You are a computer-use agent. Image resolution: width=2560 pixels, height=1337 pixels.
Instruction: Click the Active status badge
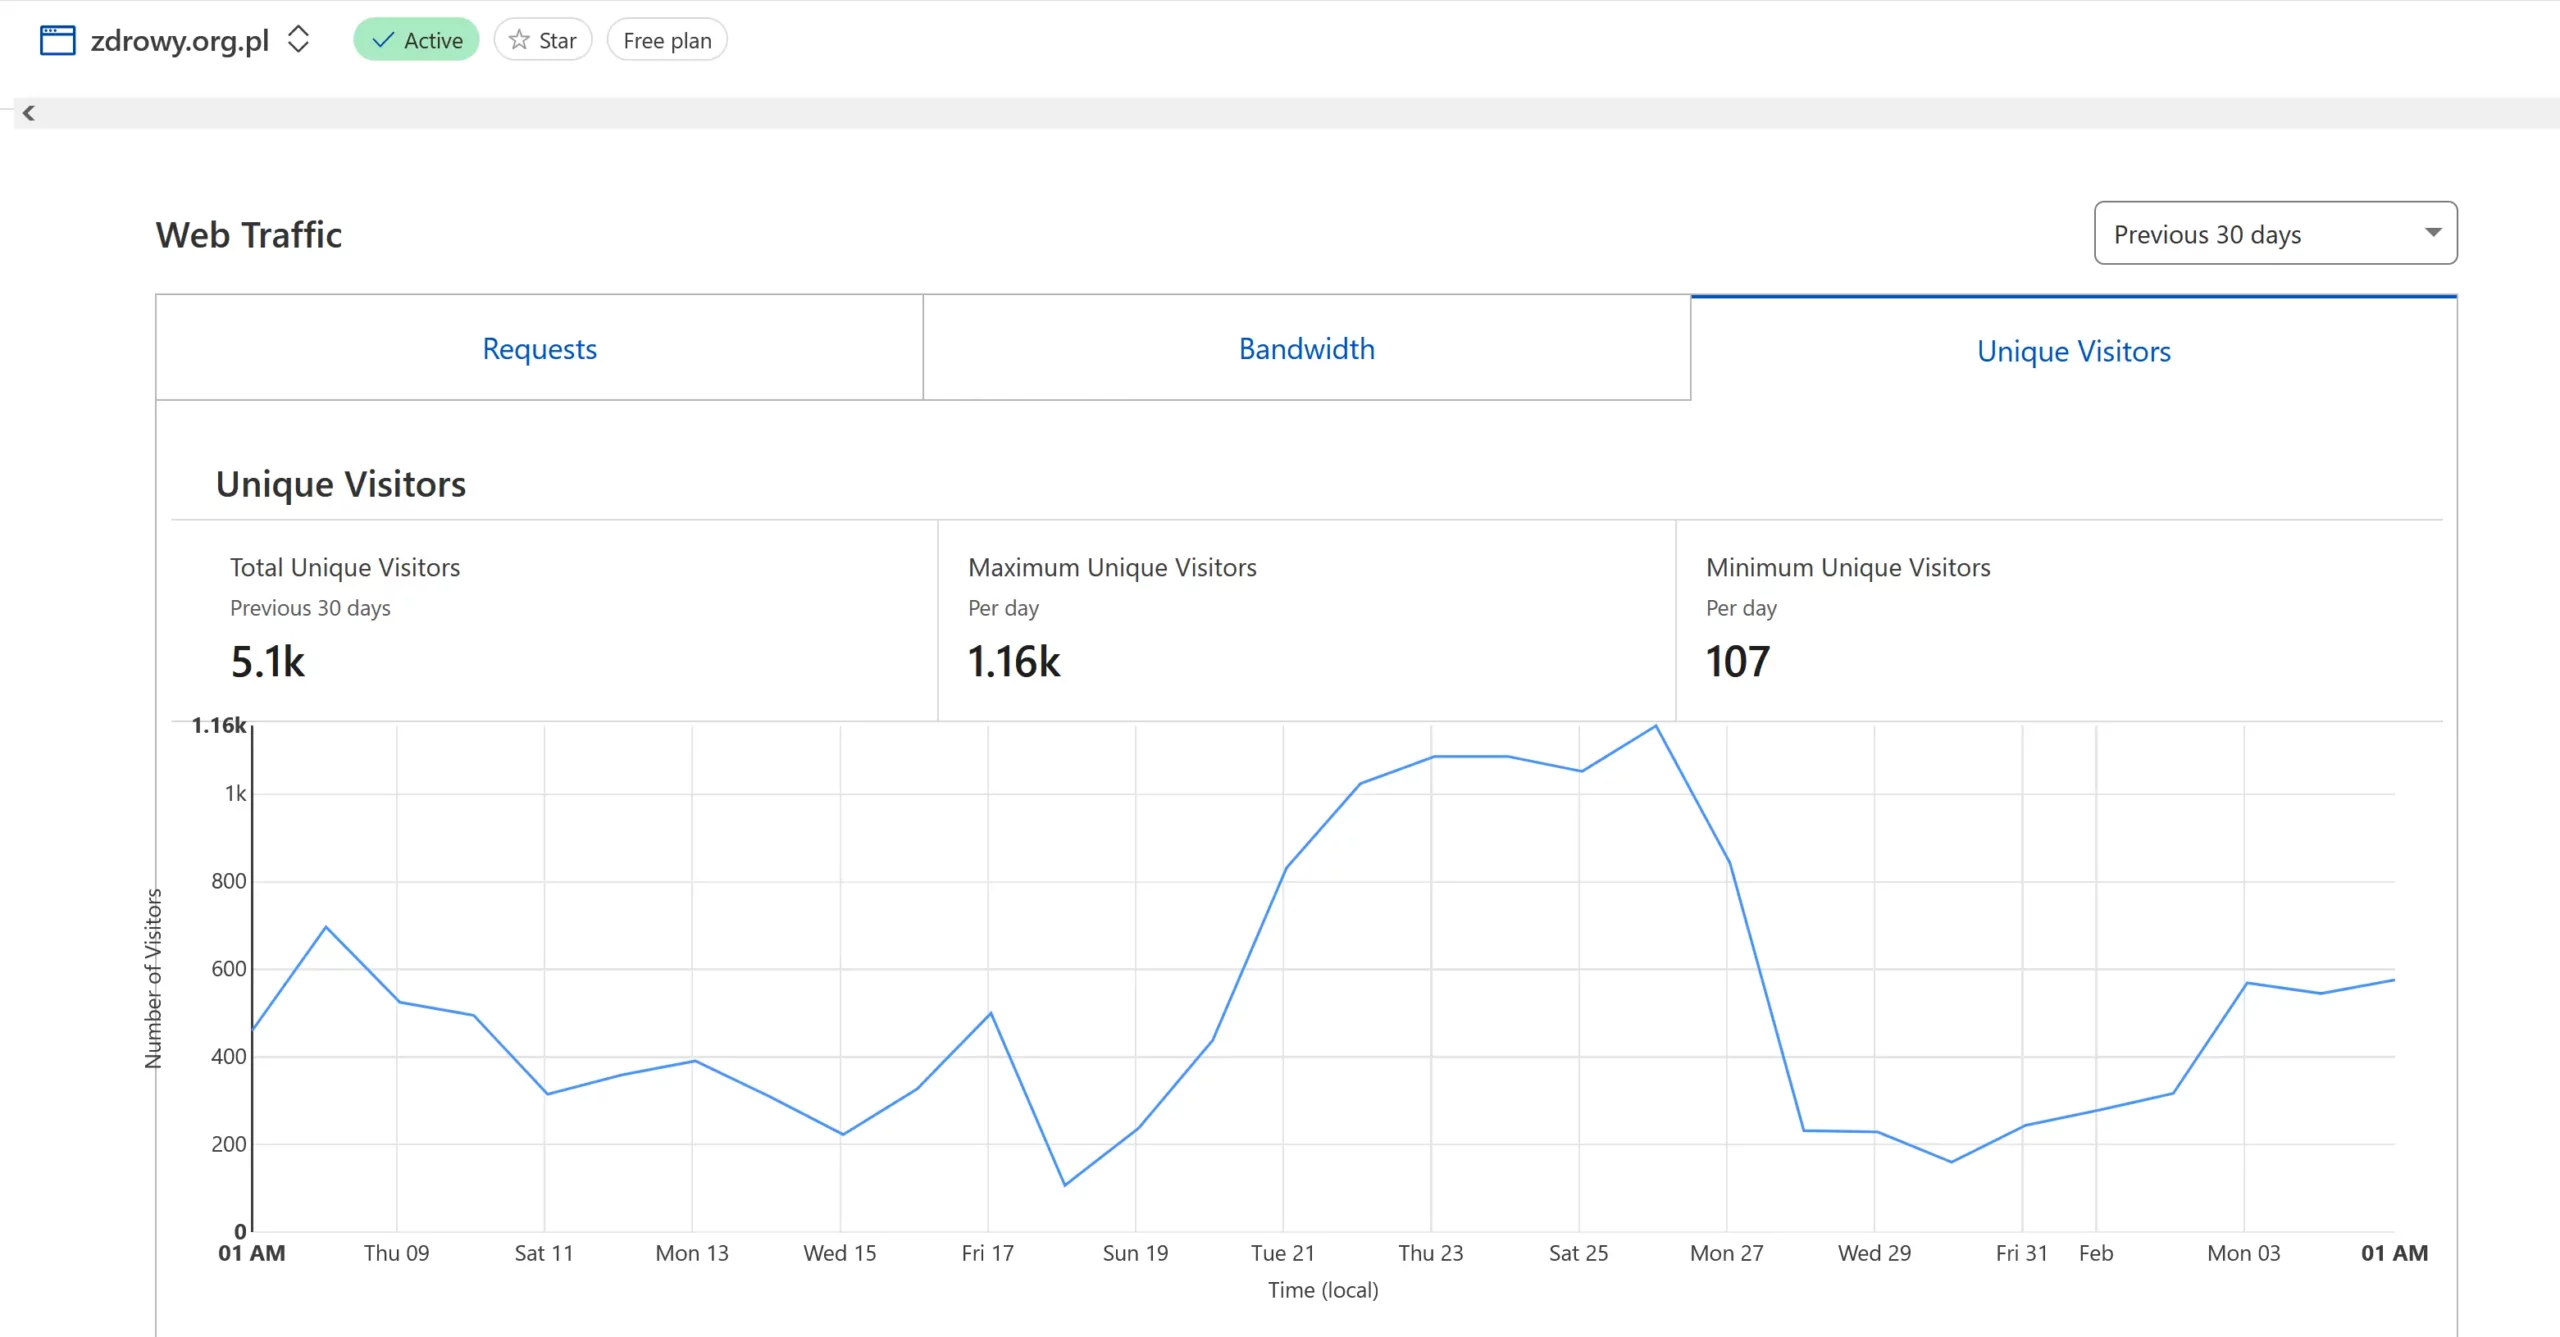click(x=416, y=40)
